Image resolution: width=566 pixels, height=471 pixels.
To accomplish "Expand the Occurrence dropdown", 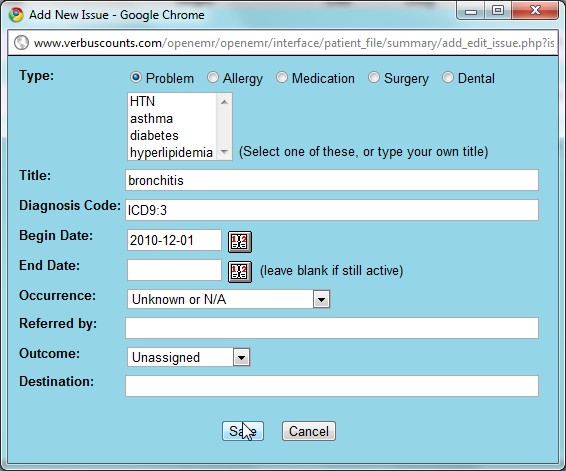I will (228, 299).
